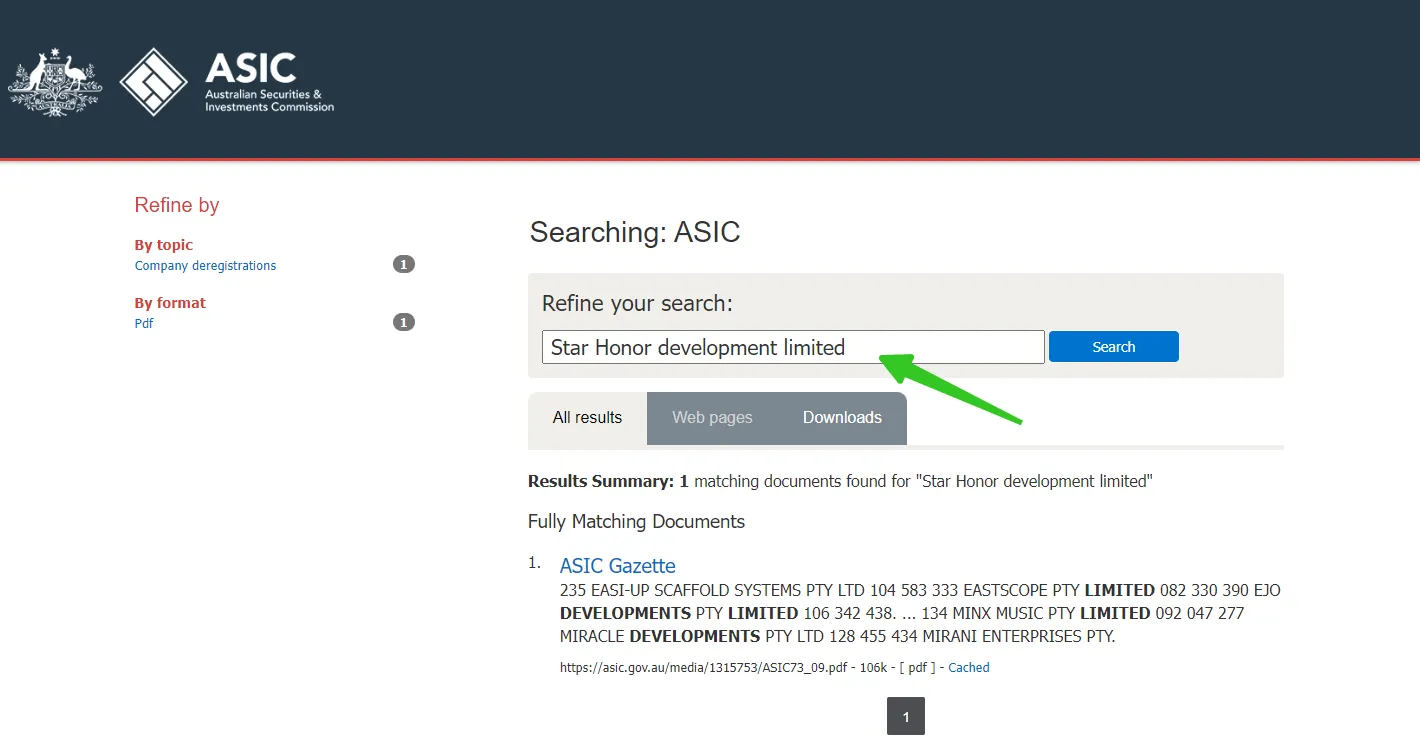Click the blue Search button
Screen dimensions: 1420x743
[1114, 347]
